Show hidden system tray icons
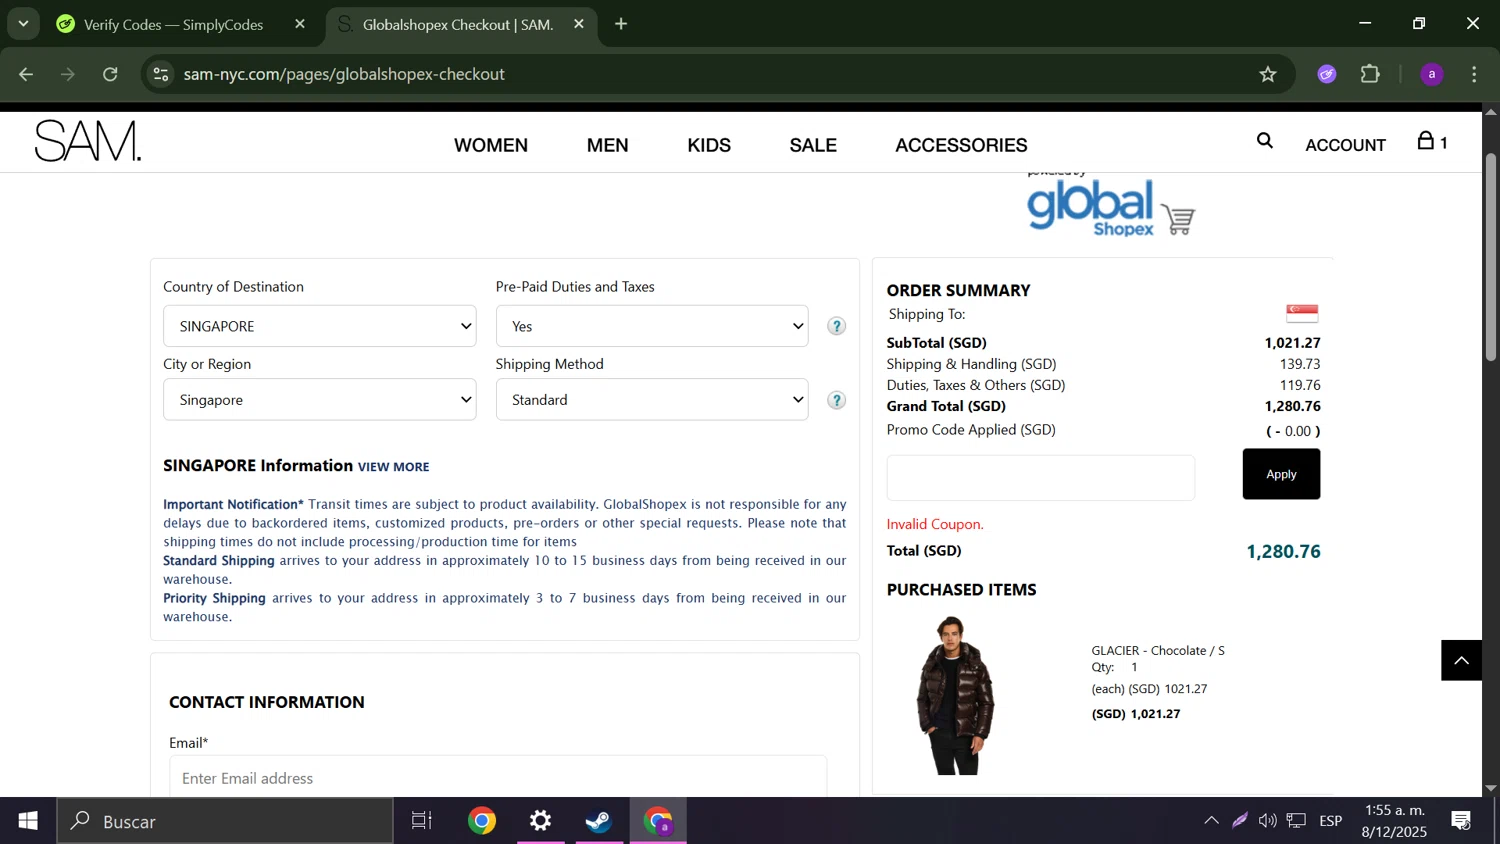Image resolution: width=1500 pixels, height=844 pixels. point(1211,821)
